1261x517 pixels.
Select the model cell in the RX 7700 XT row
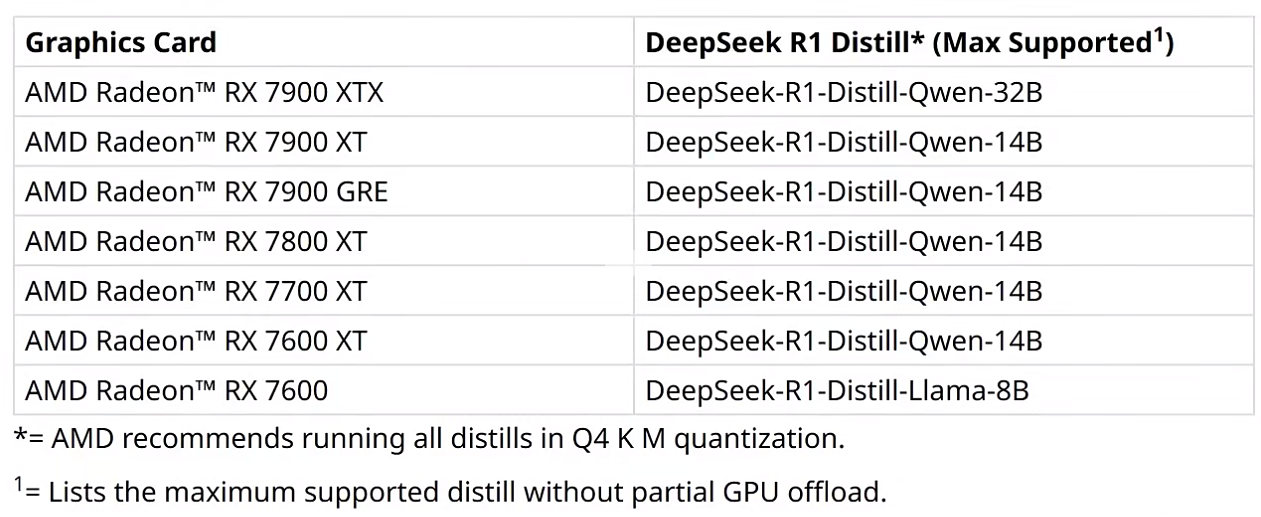click(844, 291)
